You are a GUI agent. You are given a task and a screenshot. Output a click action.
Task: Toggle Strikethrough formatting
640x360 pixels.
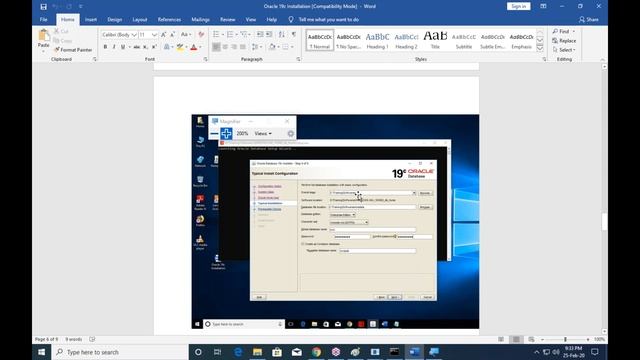point(137,47)
